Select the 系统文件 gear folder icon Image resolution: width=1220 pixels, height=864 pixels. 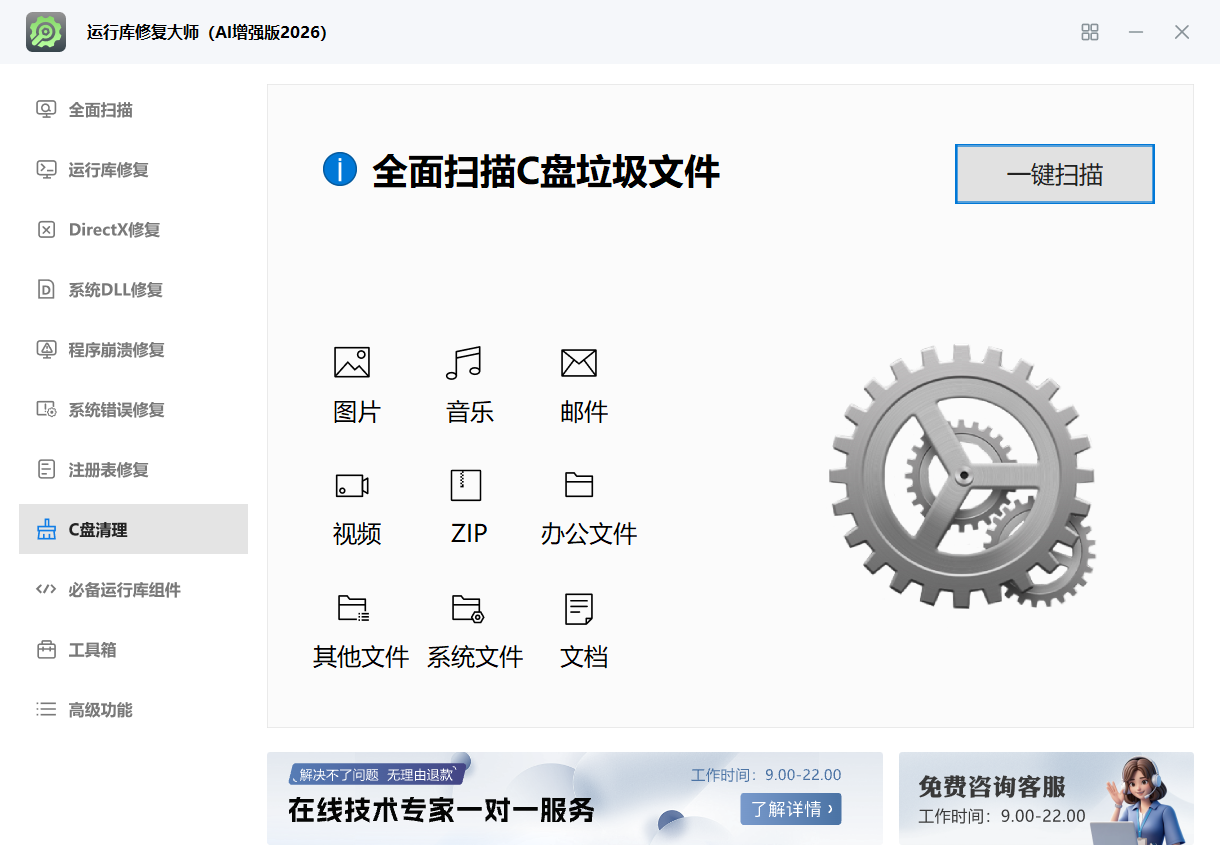click(467, 608)
